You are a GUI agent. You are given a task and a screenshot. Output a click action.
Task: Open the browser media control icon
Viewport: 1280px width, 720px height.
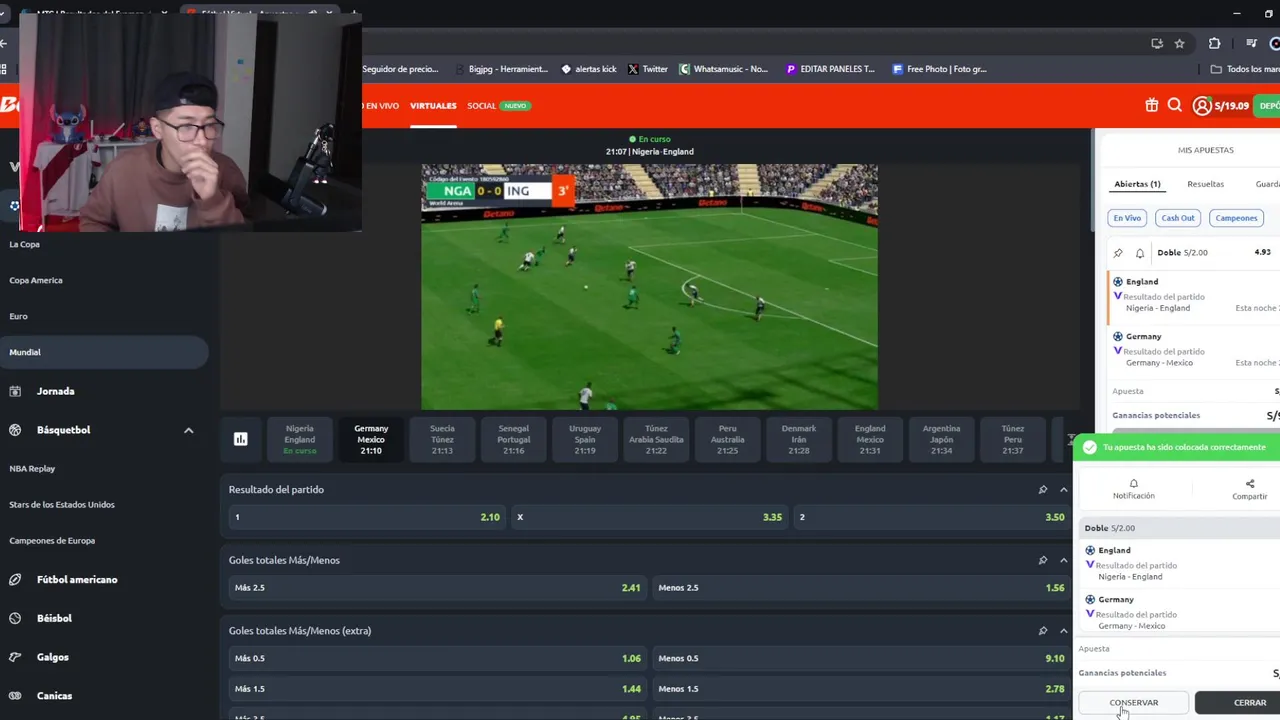coord(1251,43)
